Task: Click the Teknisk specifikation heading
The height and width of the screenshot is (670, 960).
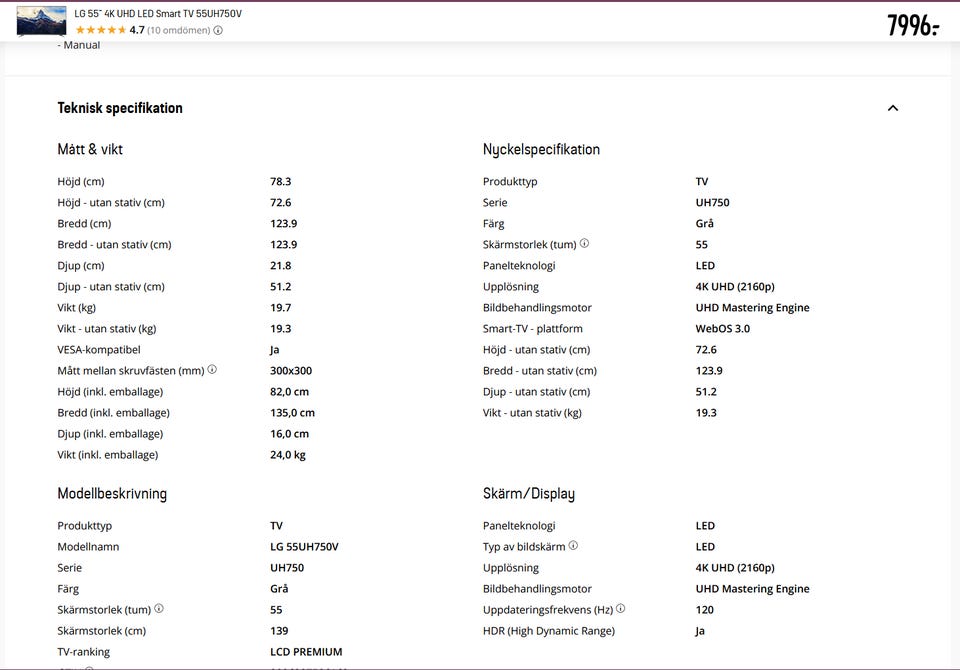Action: click(x=120, y=108)
